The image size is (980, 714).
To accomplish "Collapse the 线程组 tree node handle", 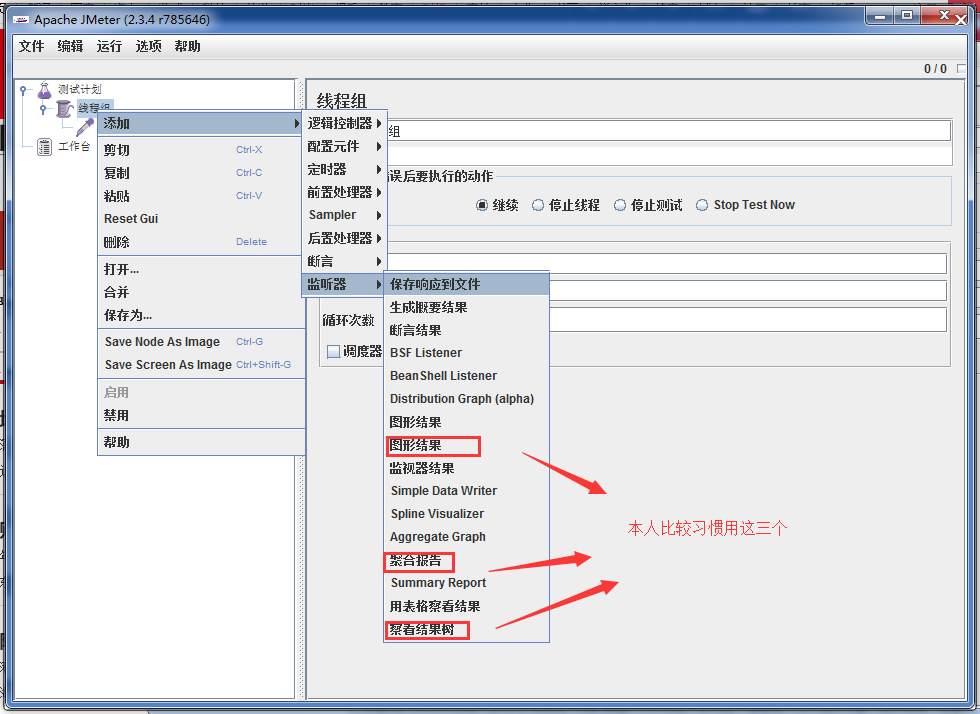I will click(x=42, y=109).
